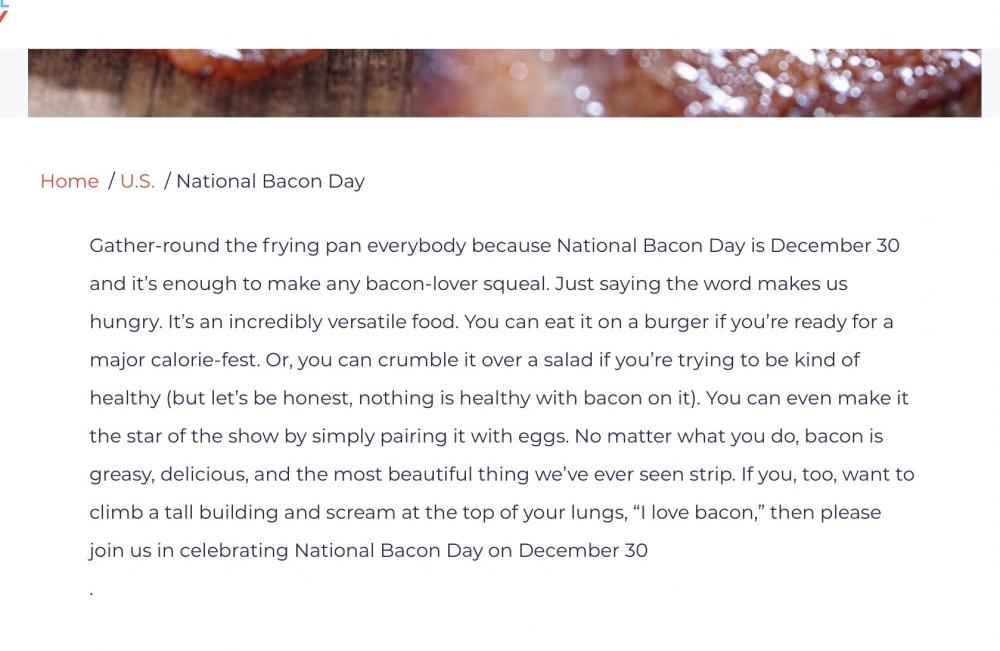The image size is (1000, 651).
Task: Click the words "incredibly versatile food"
Action: (342, 322)
